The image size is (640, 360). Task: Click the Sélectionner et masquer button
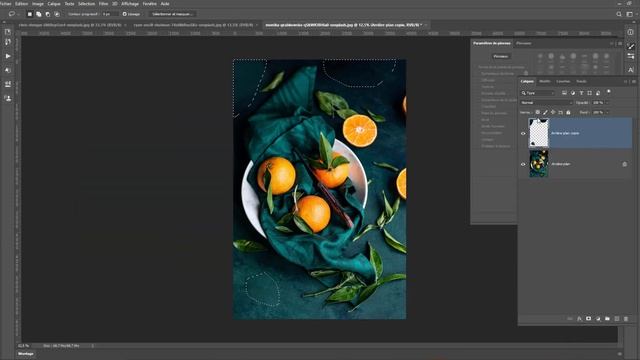coord(172,14)
